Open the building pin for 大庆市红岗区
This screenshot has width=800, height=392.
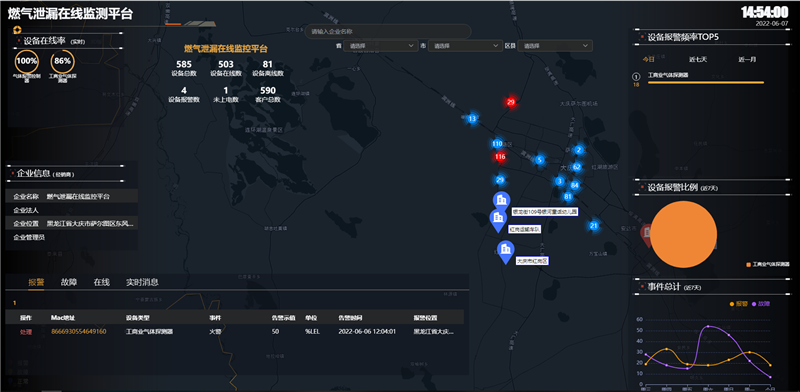[x=506, y=252]
